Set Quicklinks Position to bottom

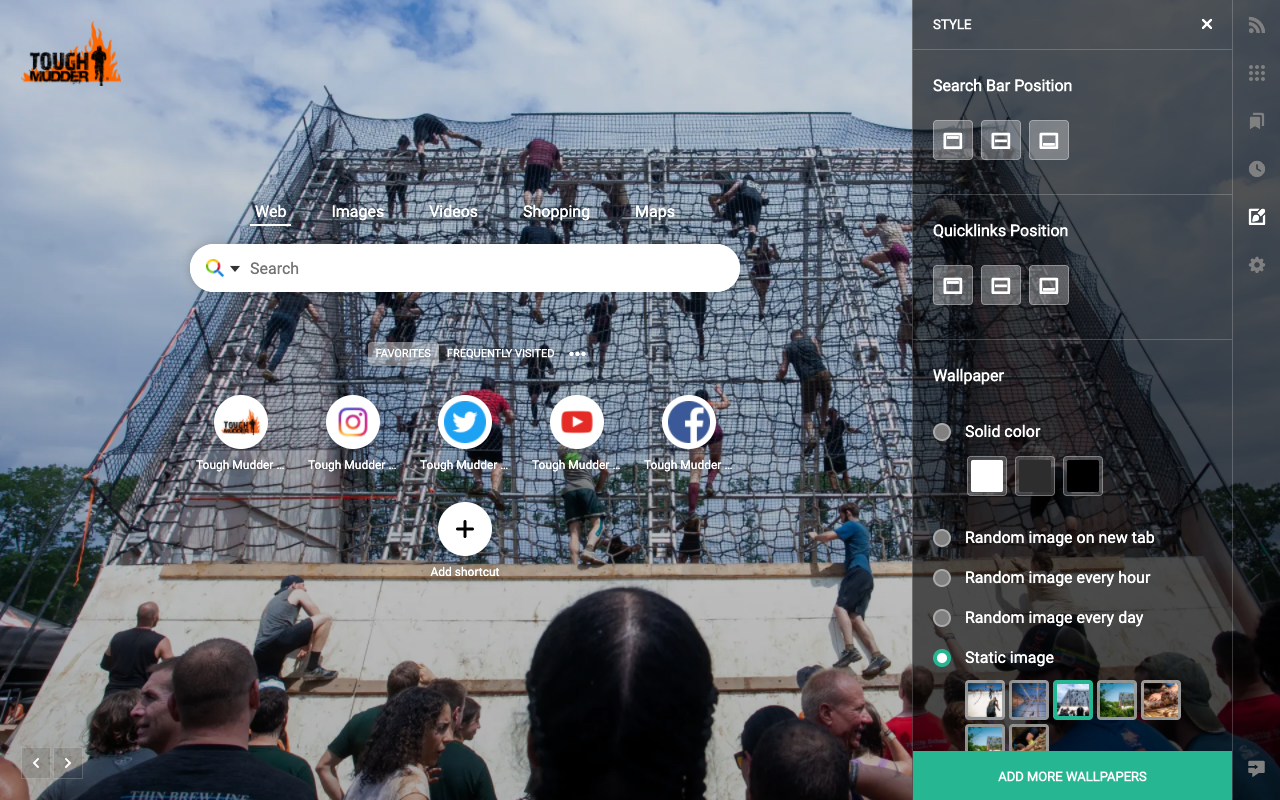click(1049, 286)
